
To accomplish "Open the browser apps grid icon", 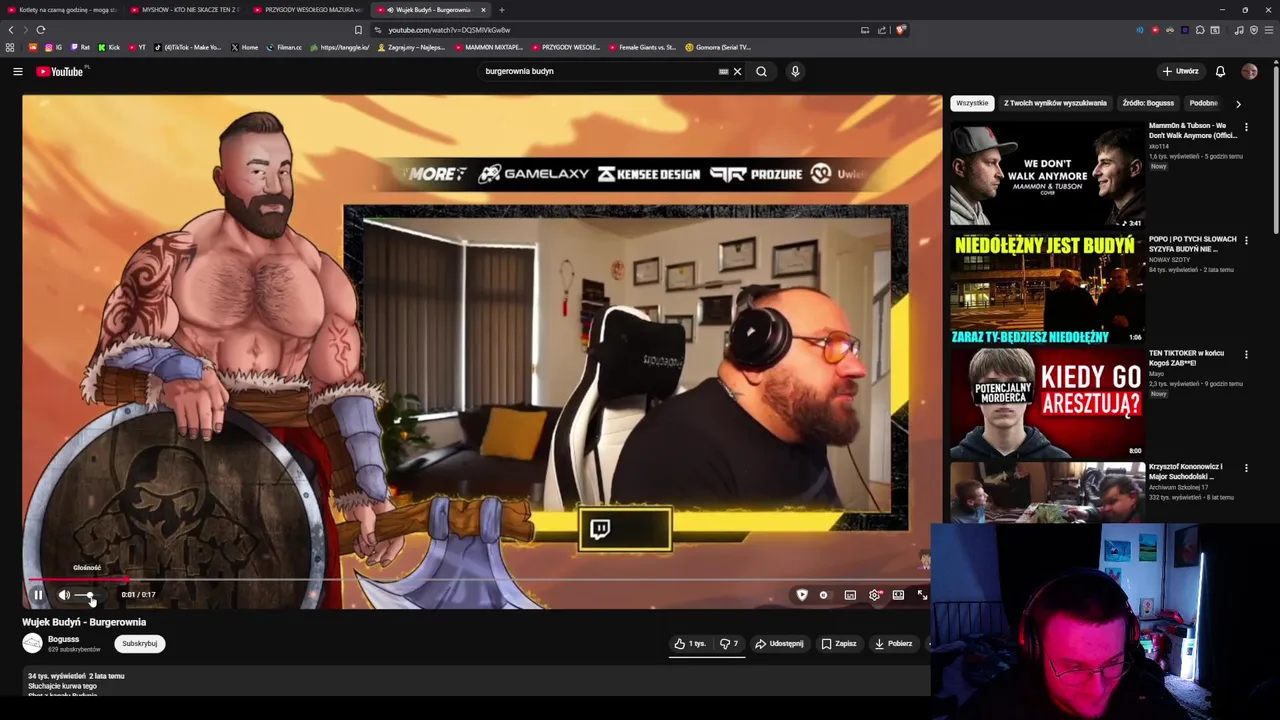I will [10, 47].
